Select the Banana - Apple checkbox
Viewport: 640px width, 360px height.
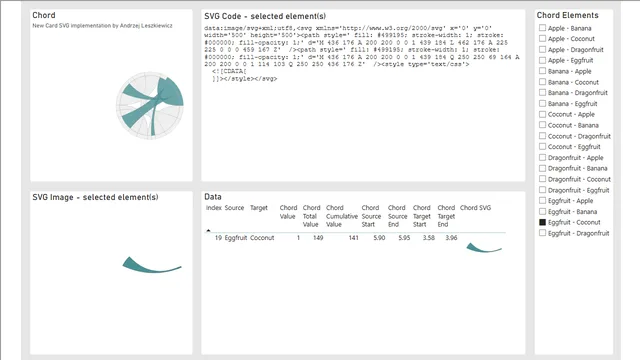(542, 71)
